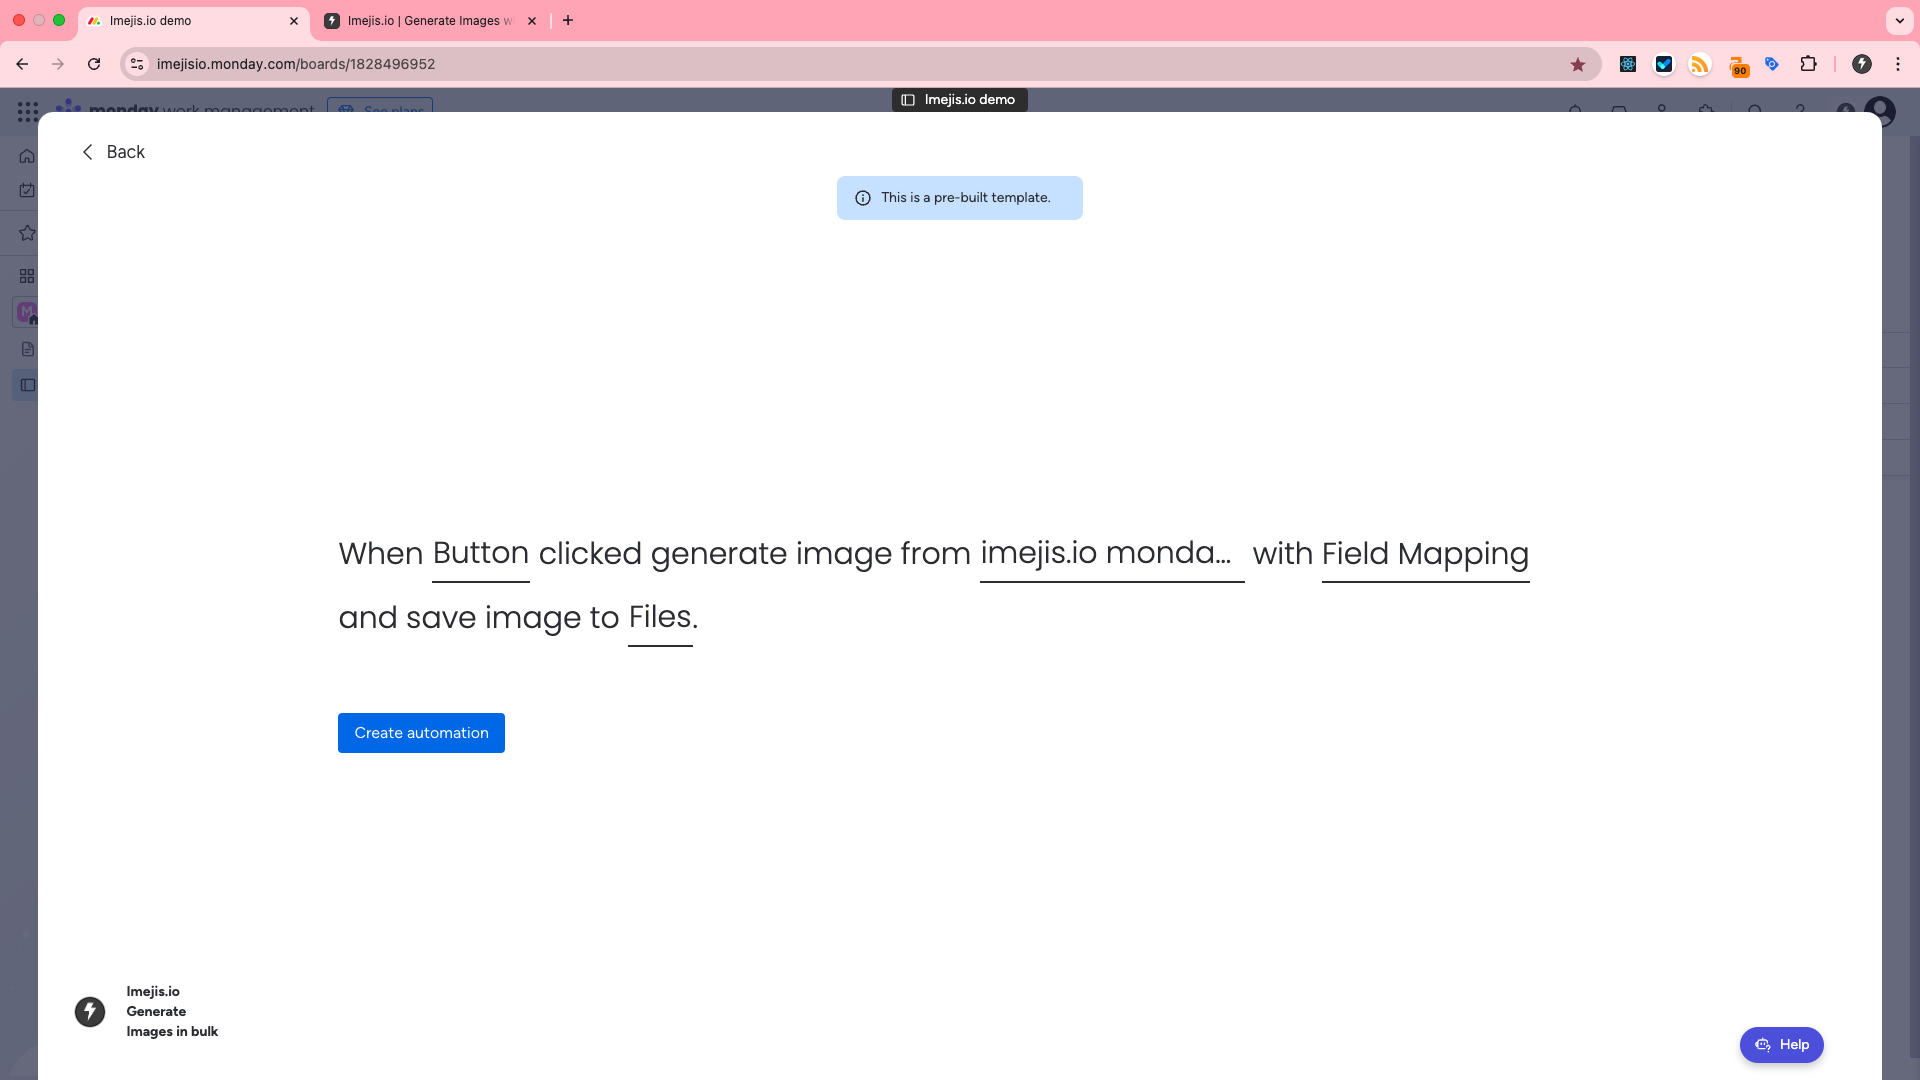Open the monday apps grid switcher

coord(28,111)
